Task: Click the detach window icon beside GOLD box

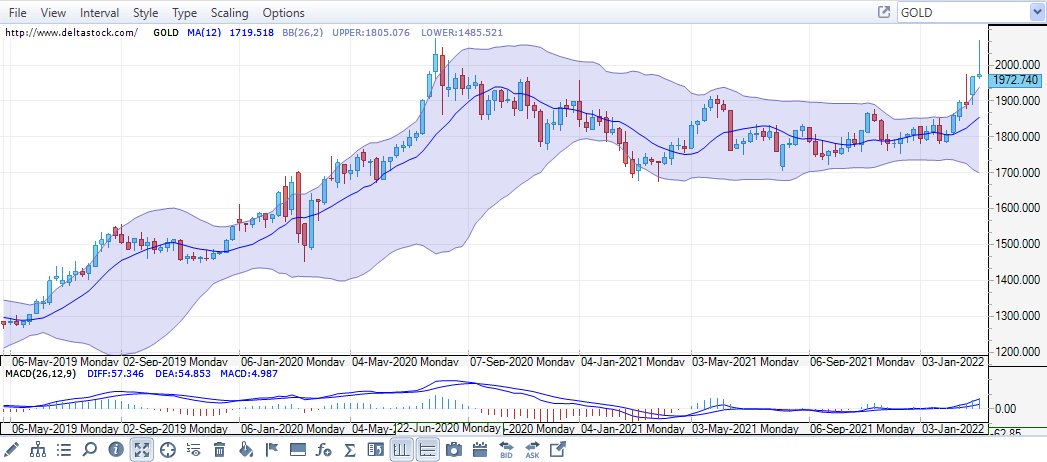Action: click(x=883, y=12)
